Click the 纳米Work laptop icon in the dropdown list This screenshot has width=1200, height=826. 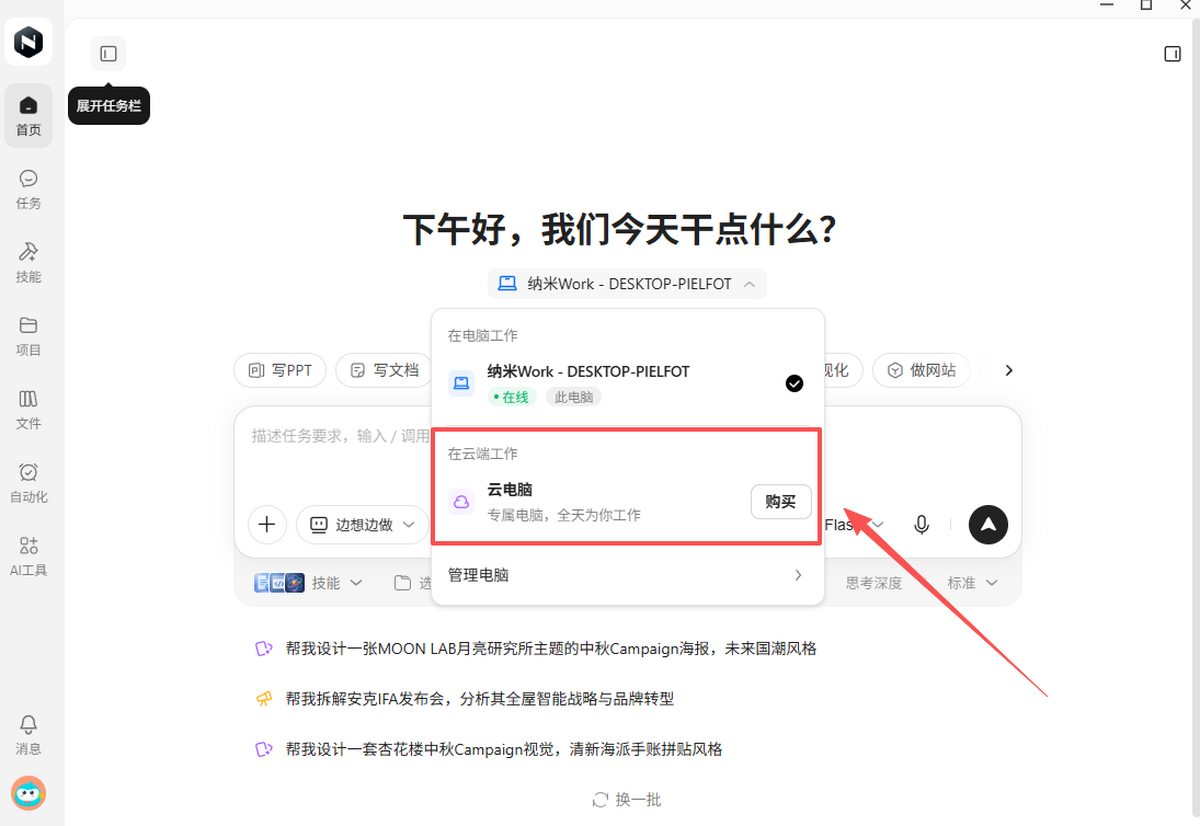point(461,383)
